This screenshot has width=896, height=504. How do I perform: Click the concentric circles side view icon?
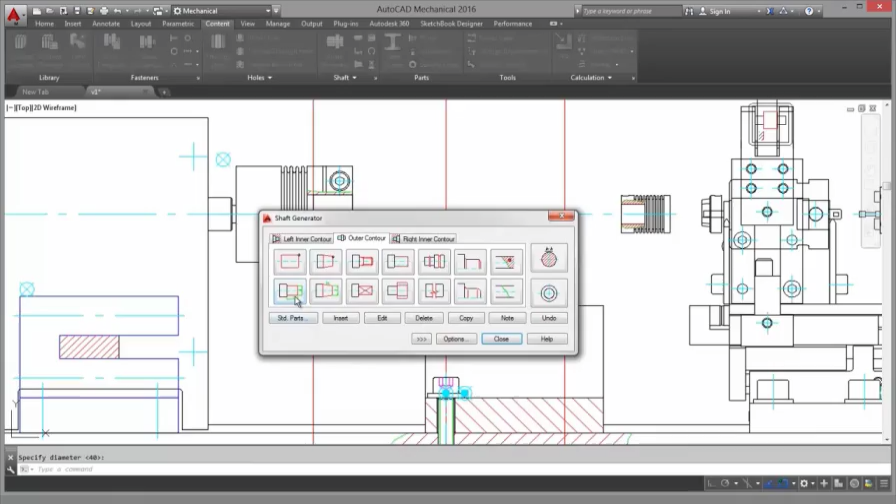click(549, 293)
